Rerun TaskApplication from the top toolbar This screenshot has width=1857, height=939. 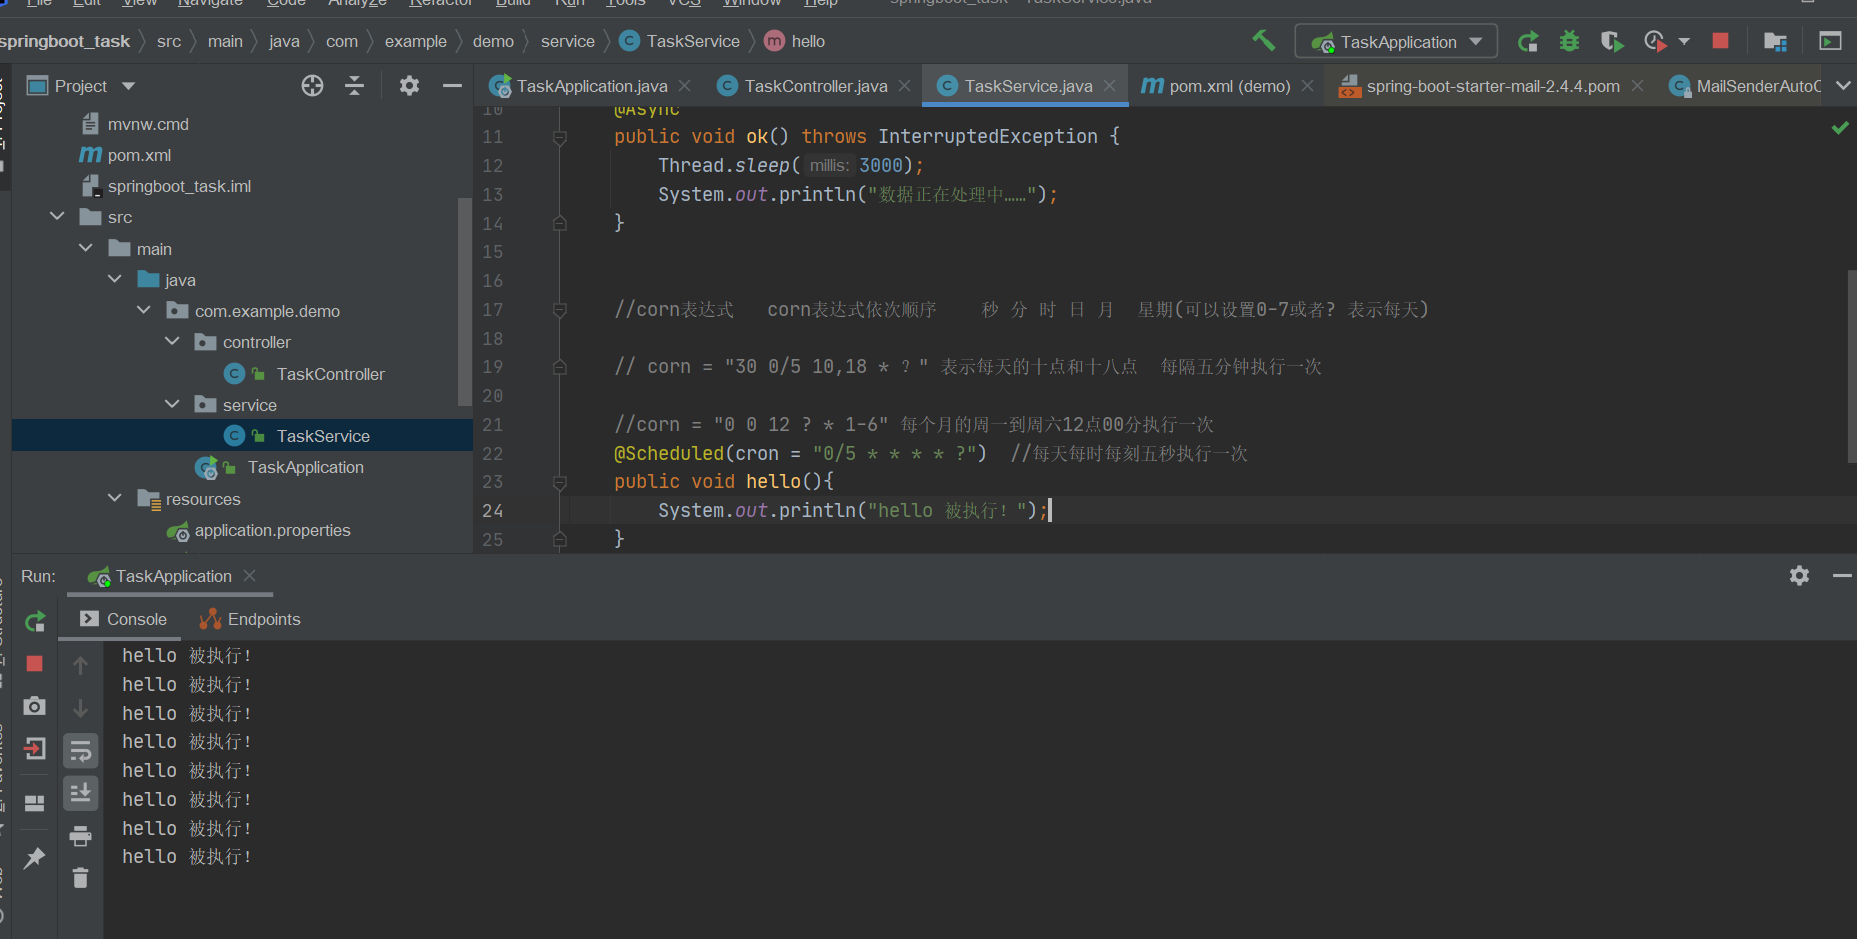pyautogui.click(x=1527, y=41)
